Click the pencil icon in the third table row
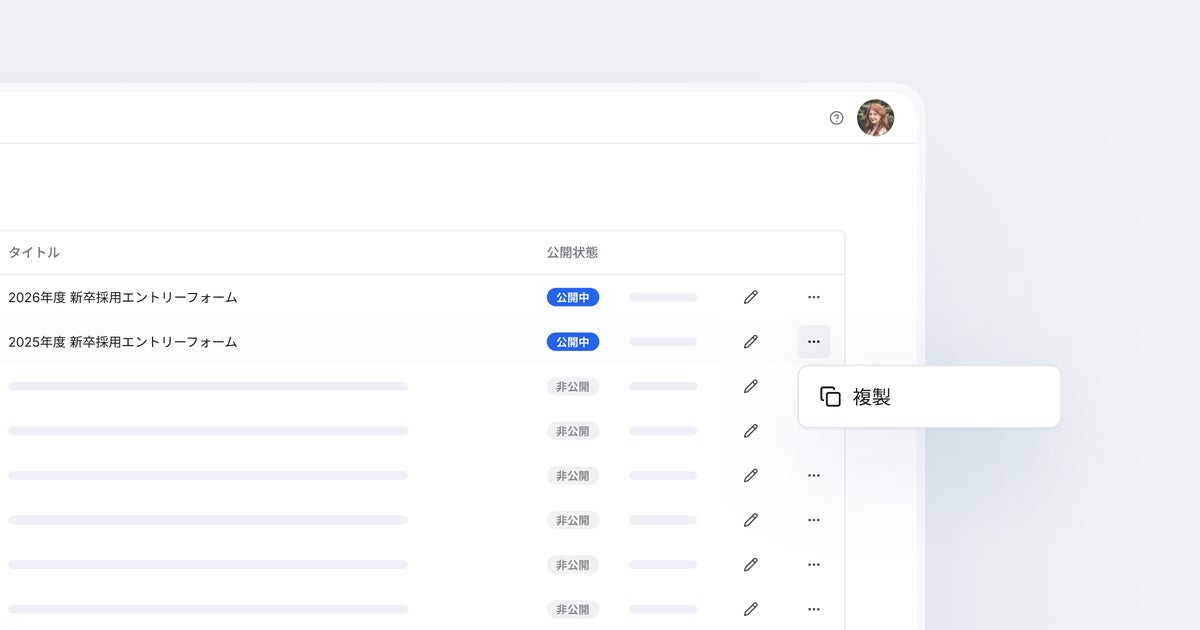 (751, 386)
